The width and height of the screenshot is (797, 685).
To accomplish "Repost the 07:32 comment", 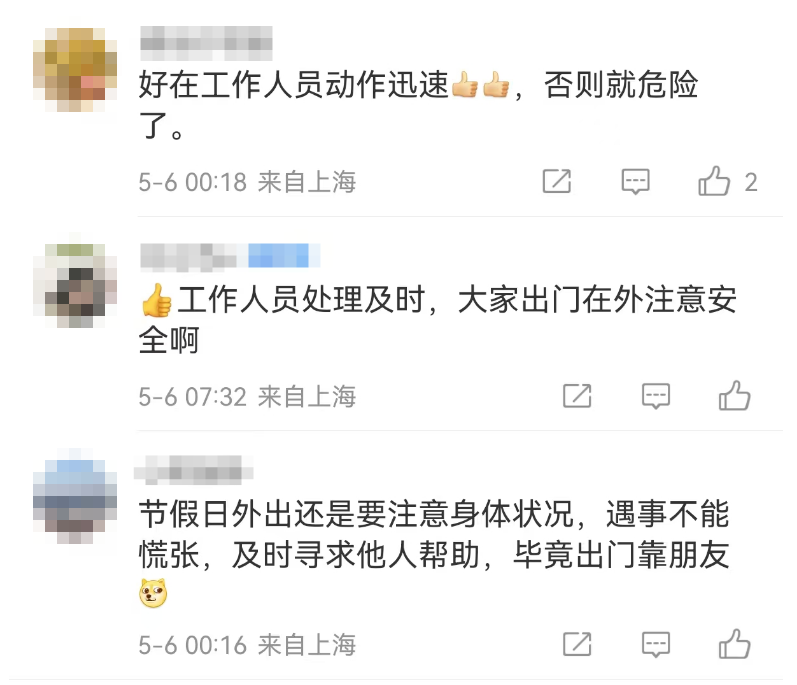I will (x=577, y=396).
